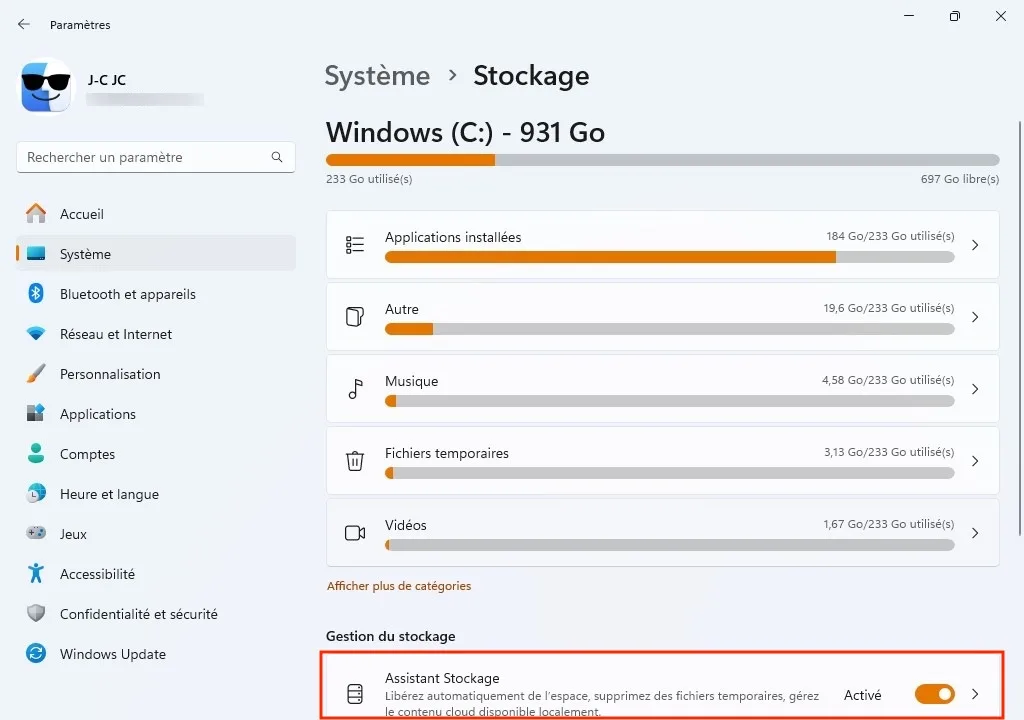Go to Accueil settings page
The width and height of the screenshot is (1024, 720).
[155, 214]
